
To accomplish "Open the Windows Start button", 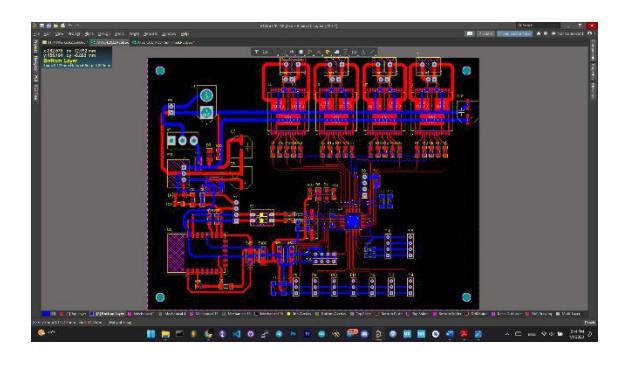I will [151, 334].
